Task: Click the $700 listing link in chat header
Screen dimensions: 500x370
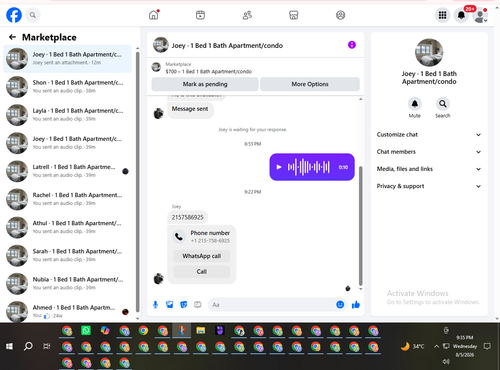Action: click(x=209, y=71)
